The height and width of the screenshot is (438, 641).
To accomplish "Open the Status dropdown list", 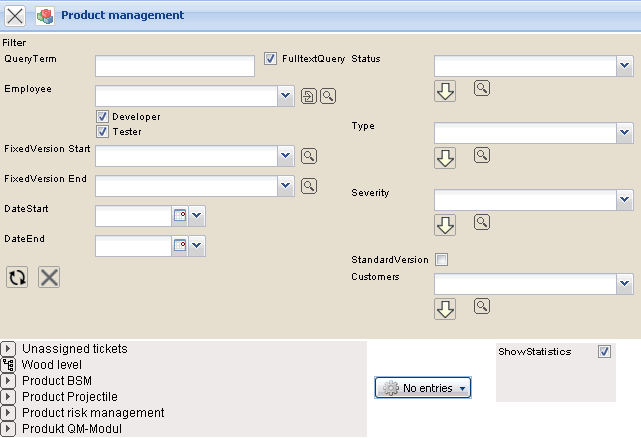I will [x=624, y=66].
